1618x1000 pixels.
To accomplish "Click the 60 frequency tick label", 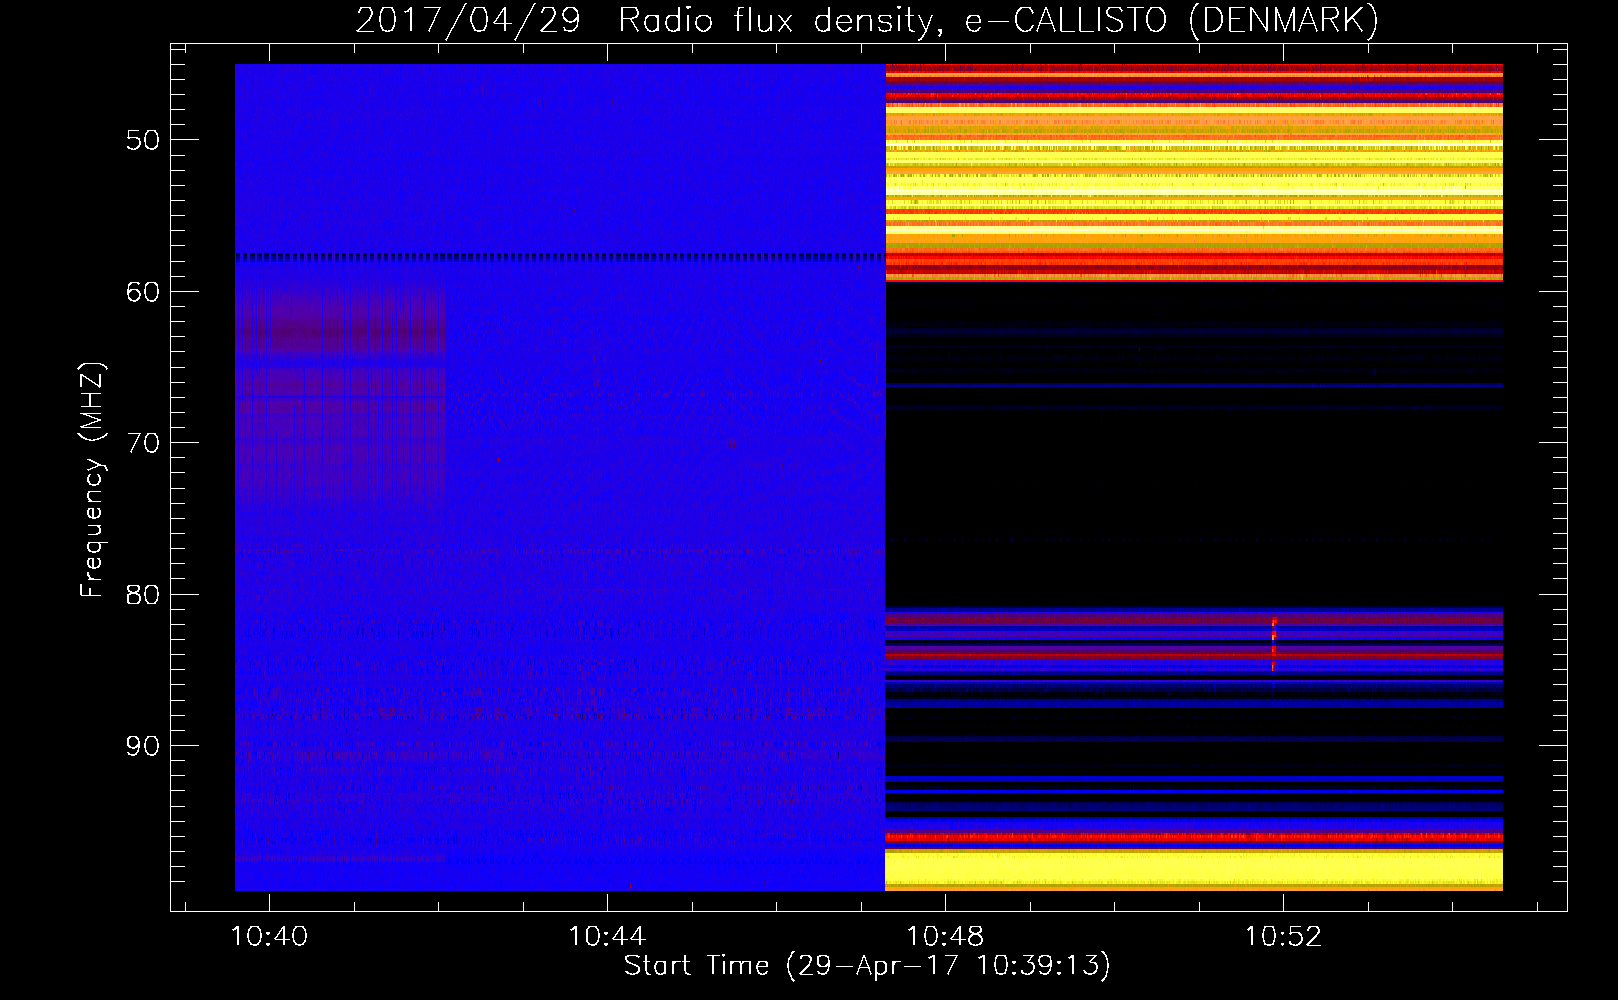I will (x=143, y=292).
